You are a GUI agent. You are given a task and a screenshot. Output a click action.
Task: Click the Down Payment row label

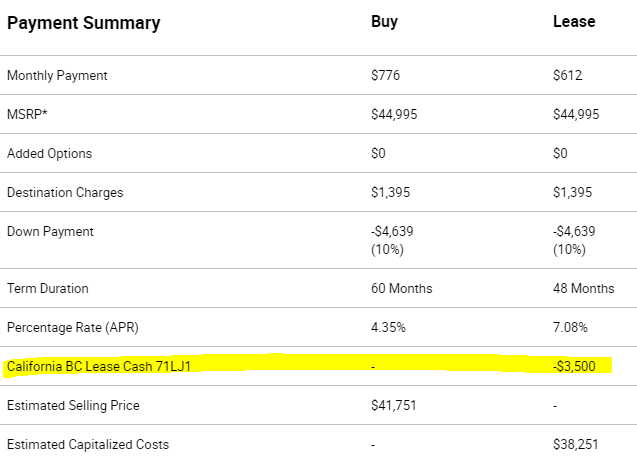pyautogui.click(x=50, y=232)
